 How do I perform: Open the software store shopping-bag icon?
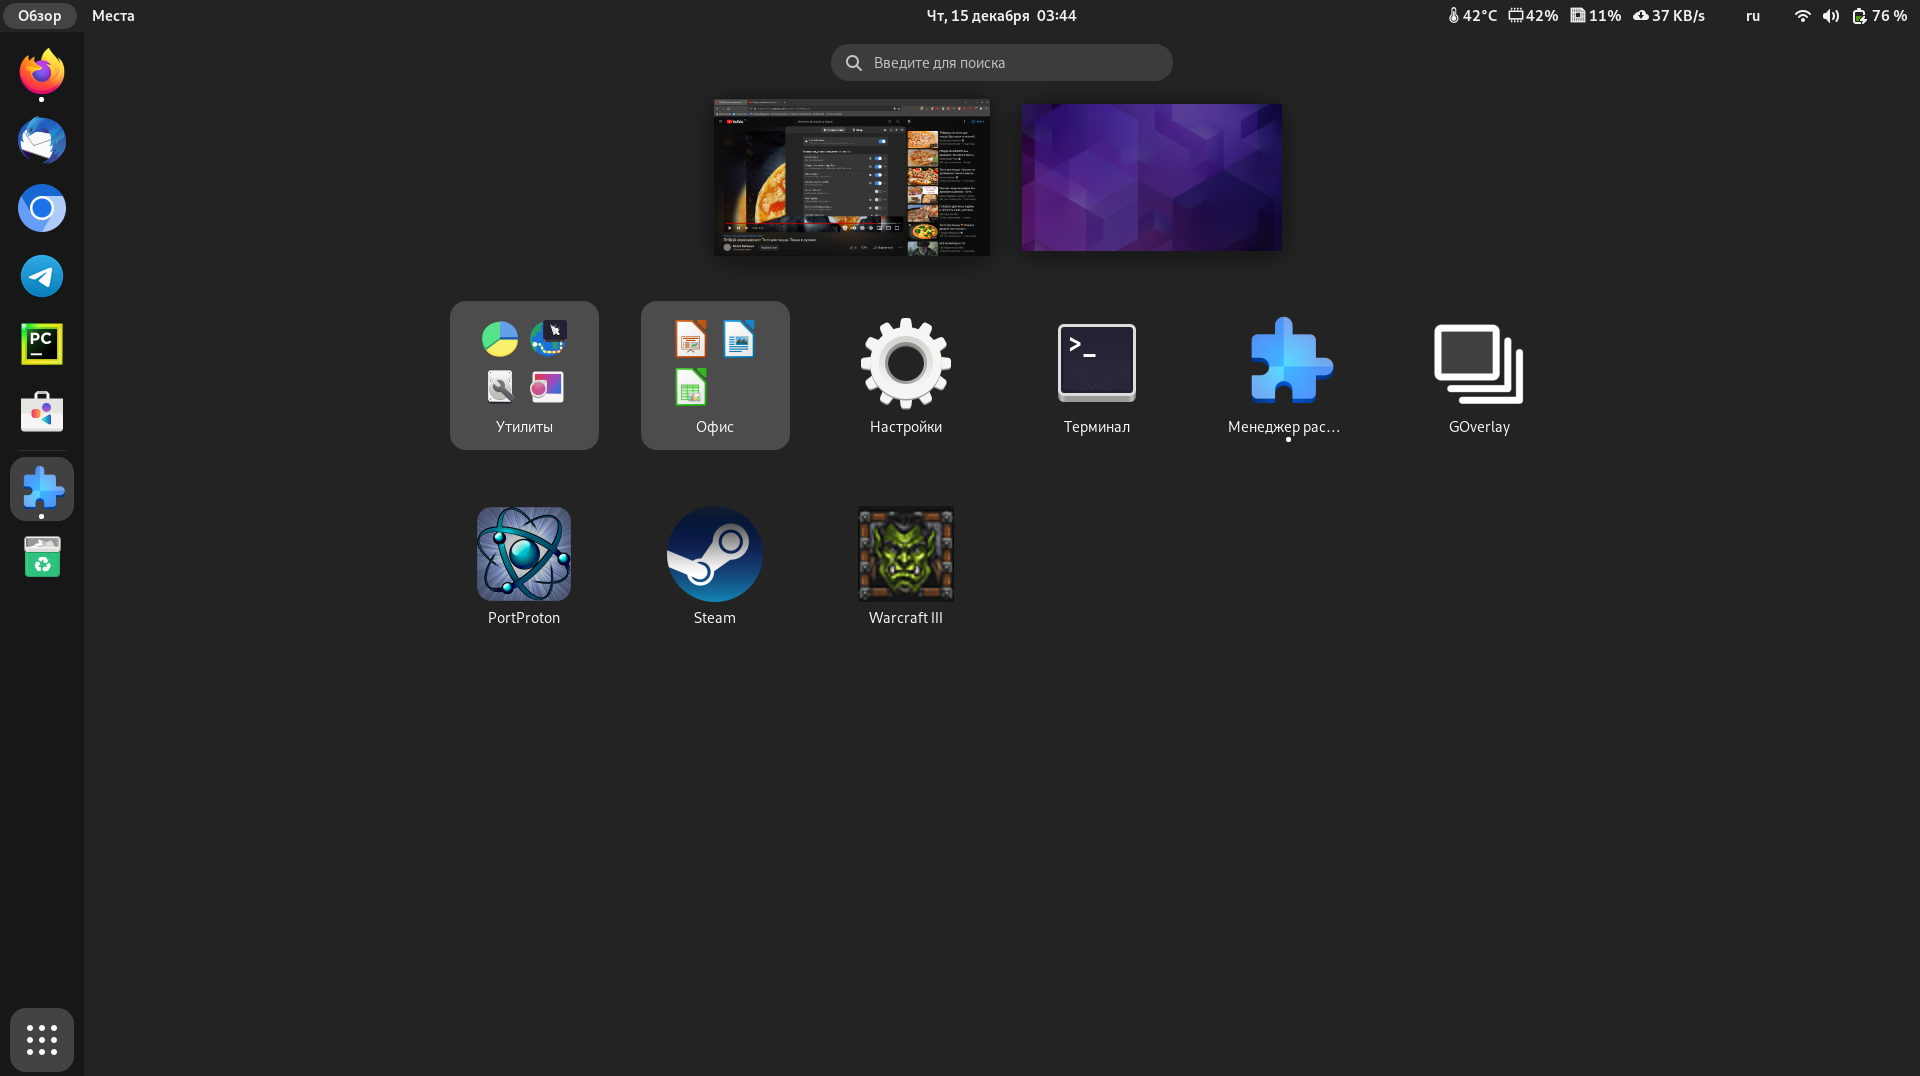tap(42, 412)
